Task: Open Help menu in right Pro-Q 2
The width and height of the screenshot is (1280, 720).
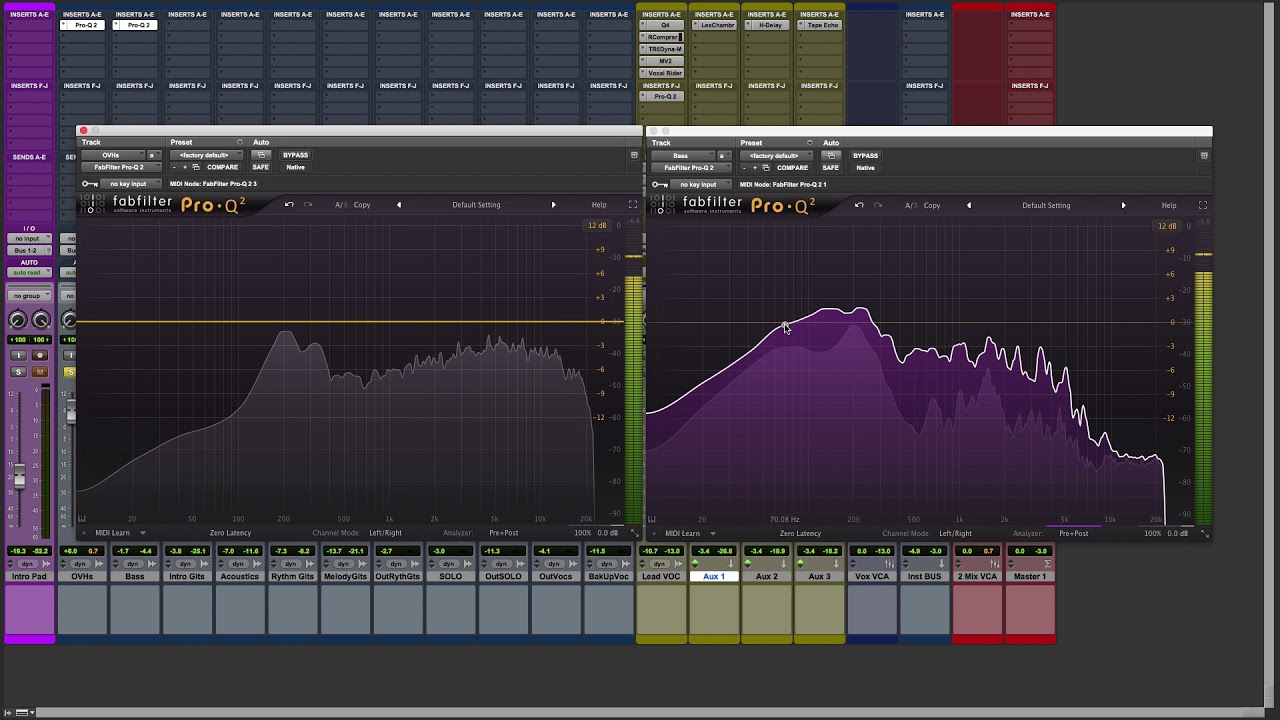Action: (1169, 205)
